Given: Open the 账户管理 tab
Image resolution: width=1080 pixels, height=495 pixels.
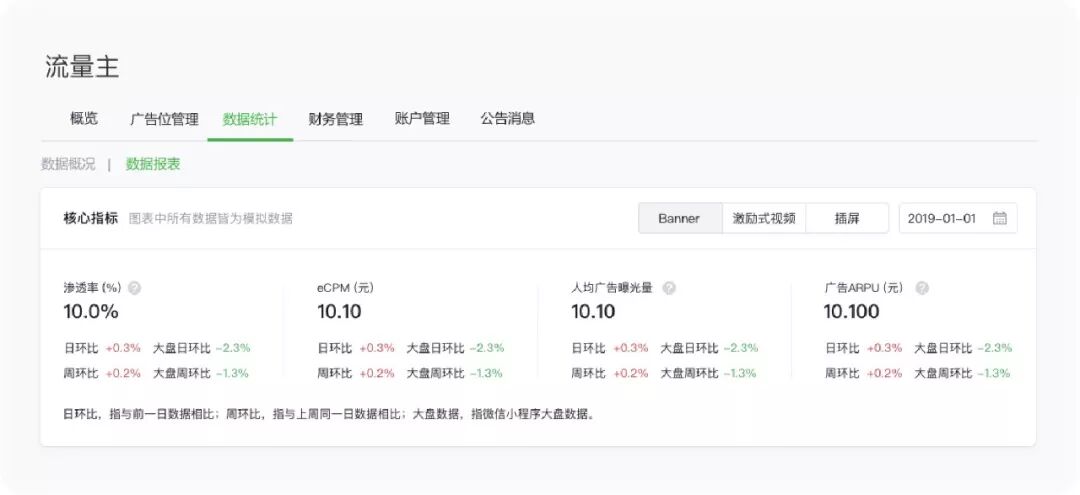Looking at the screenshot, I should [x=422, y=119].
